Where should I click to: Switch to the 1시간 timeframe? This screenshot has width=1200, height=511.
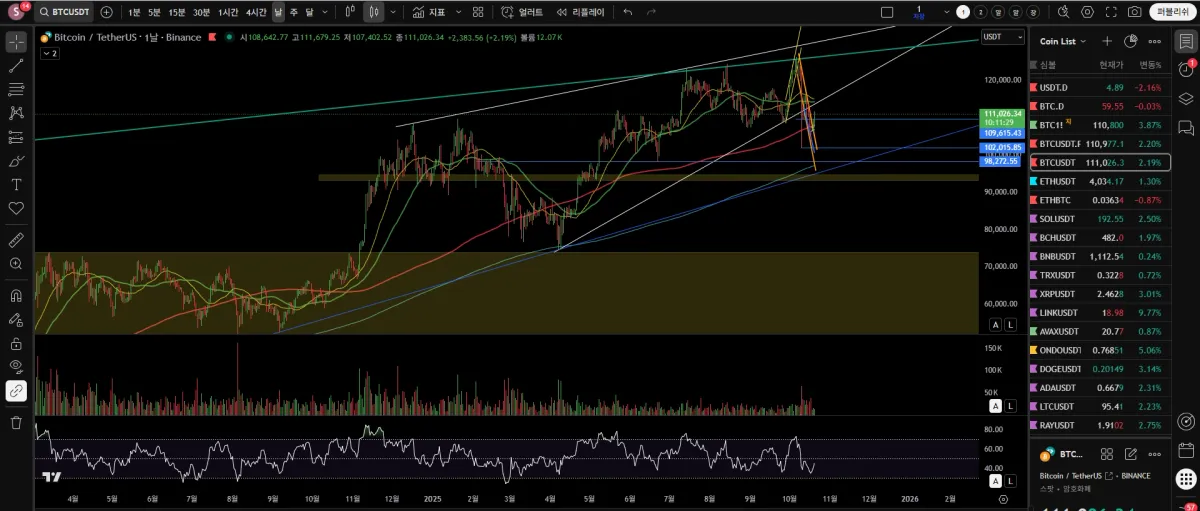[228, 12]
